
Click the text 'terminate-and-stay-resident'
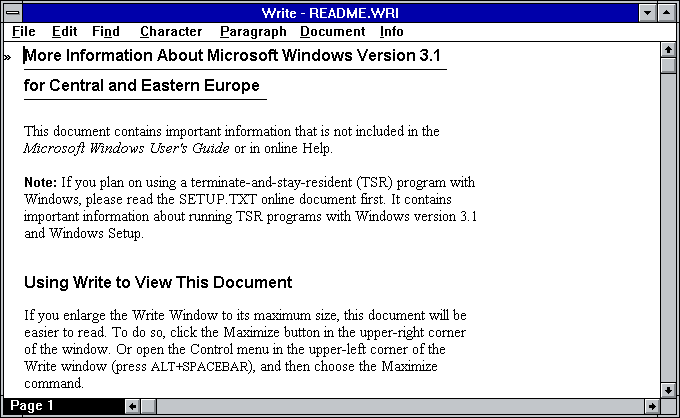tap(271, 183)
